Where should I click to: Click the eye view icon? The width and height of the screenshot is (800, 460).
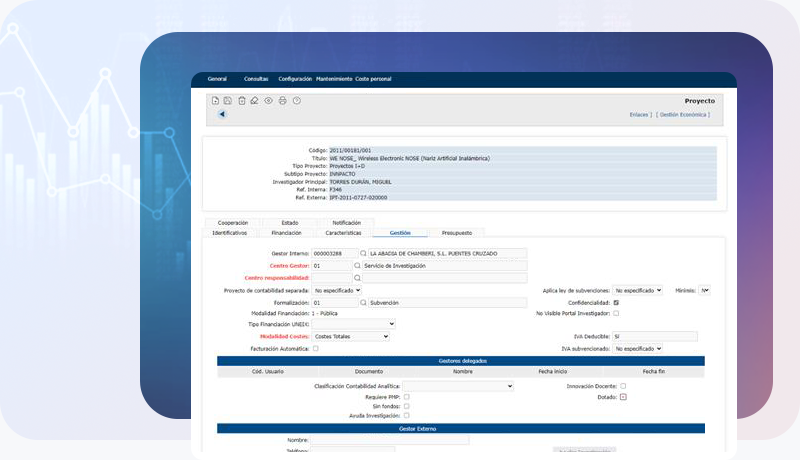tap(268, 101)
